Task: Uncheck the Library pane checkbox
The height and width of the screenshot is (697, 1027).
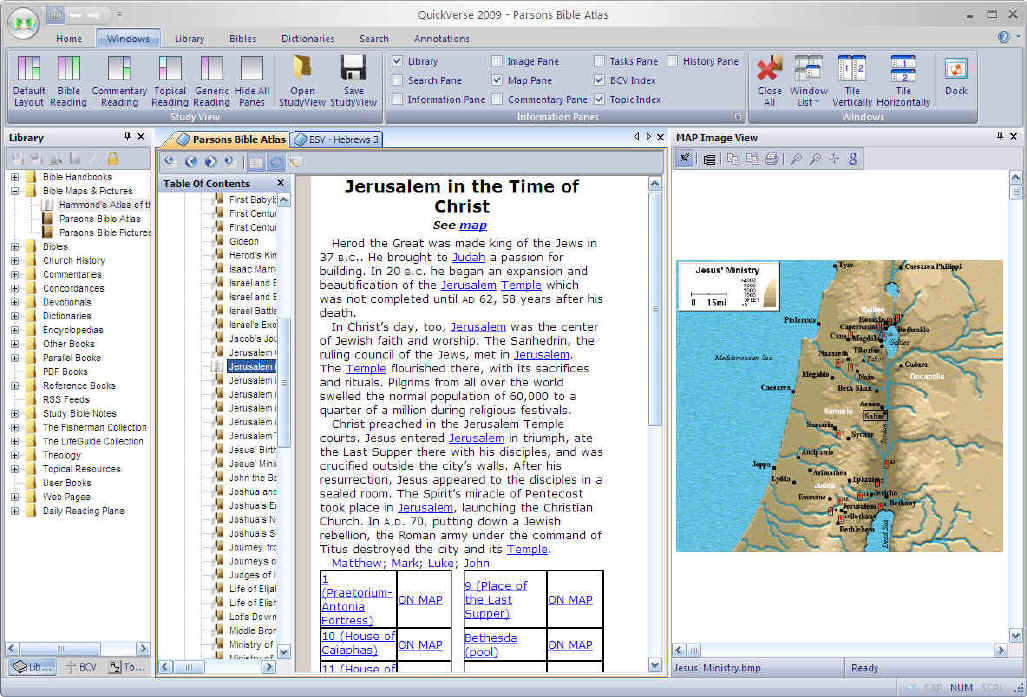Action: [398, 61]
